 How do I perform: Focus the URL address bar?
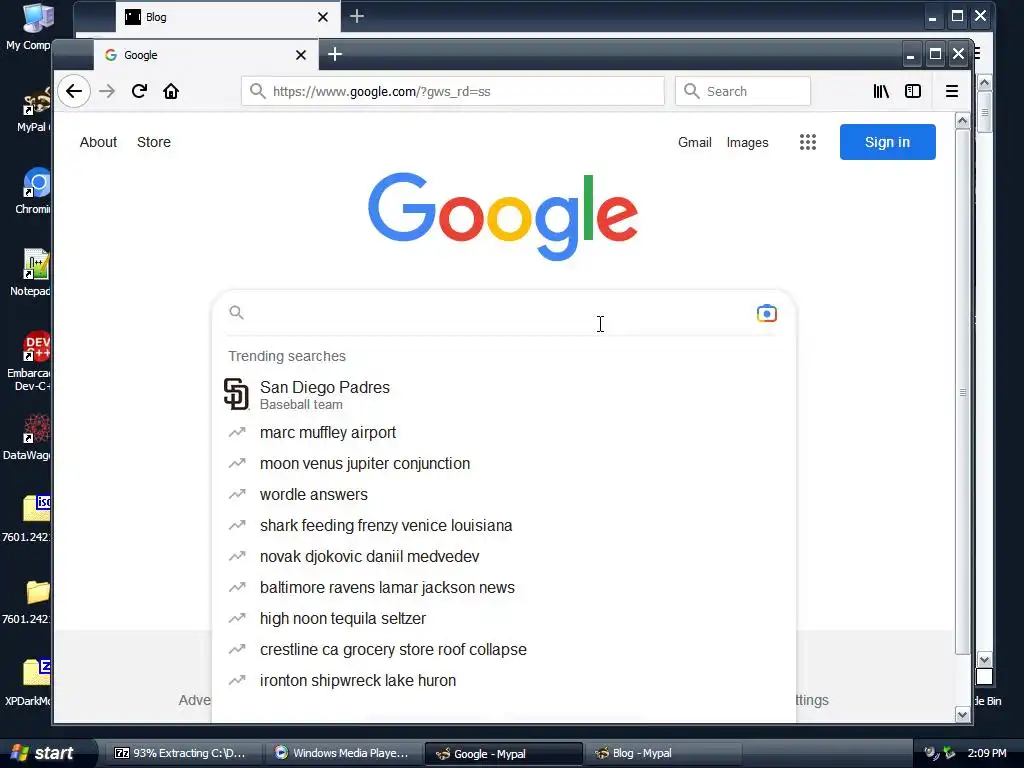click(453, 91)
